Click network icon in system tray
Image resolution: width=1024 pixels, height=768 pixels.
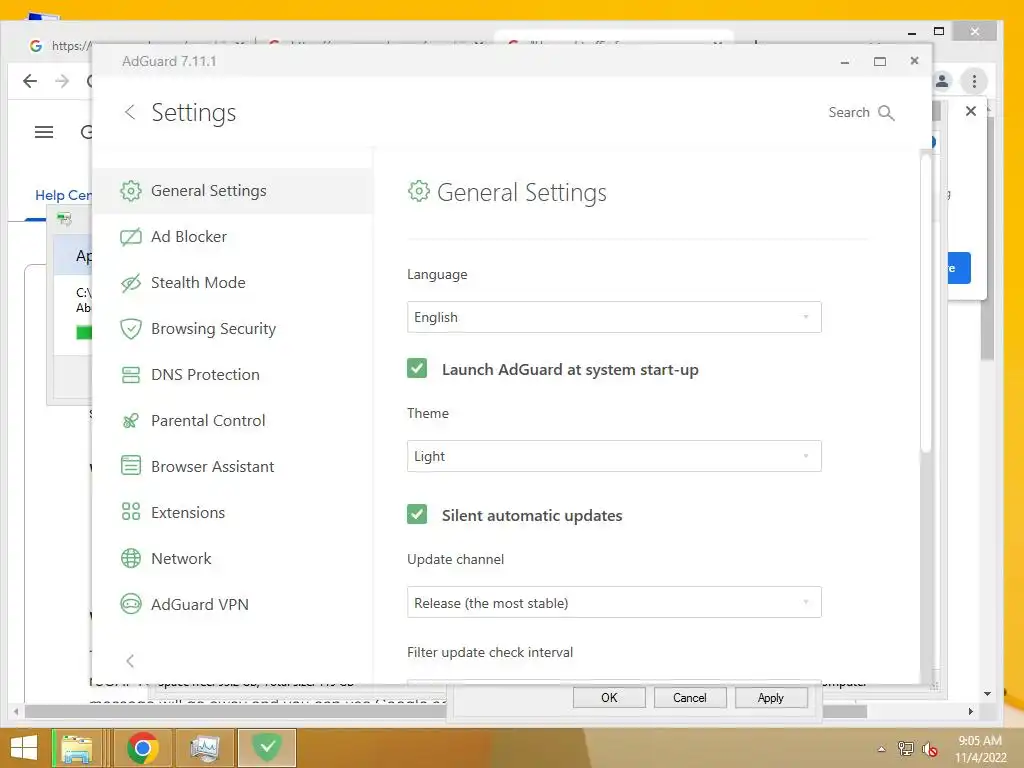click(x=906, y=749)
